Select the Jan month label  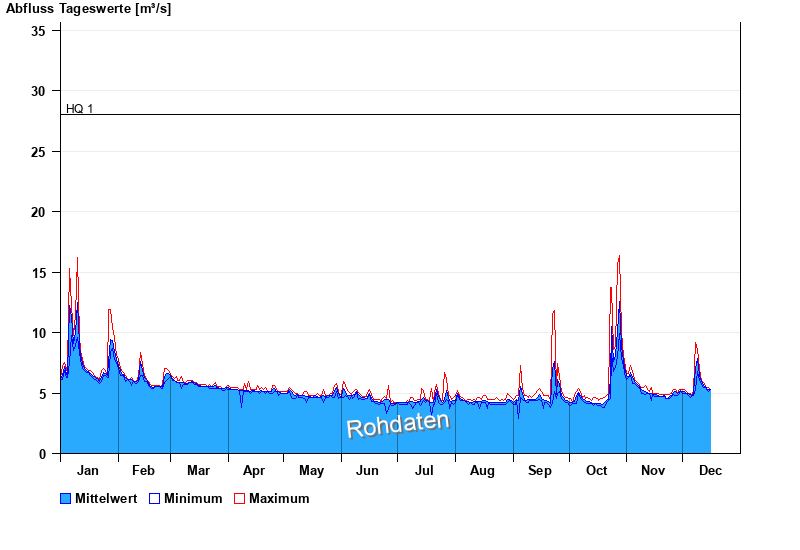point(88,470)
